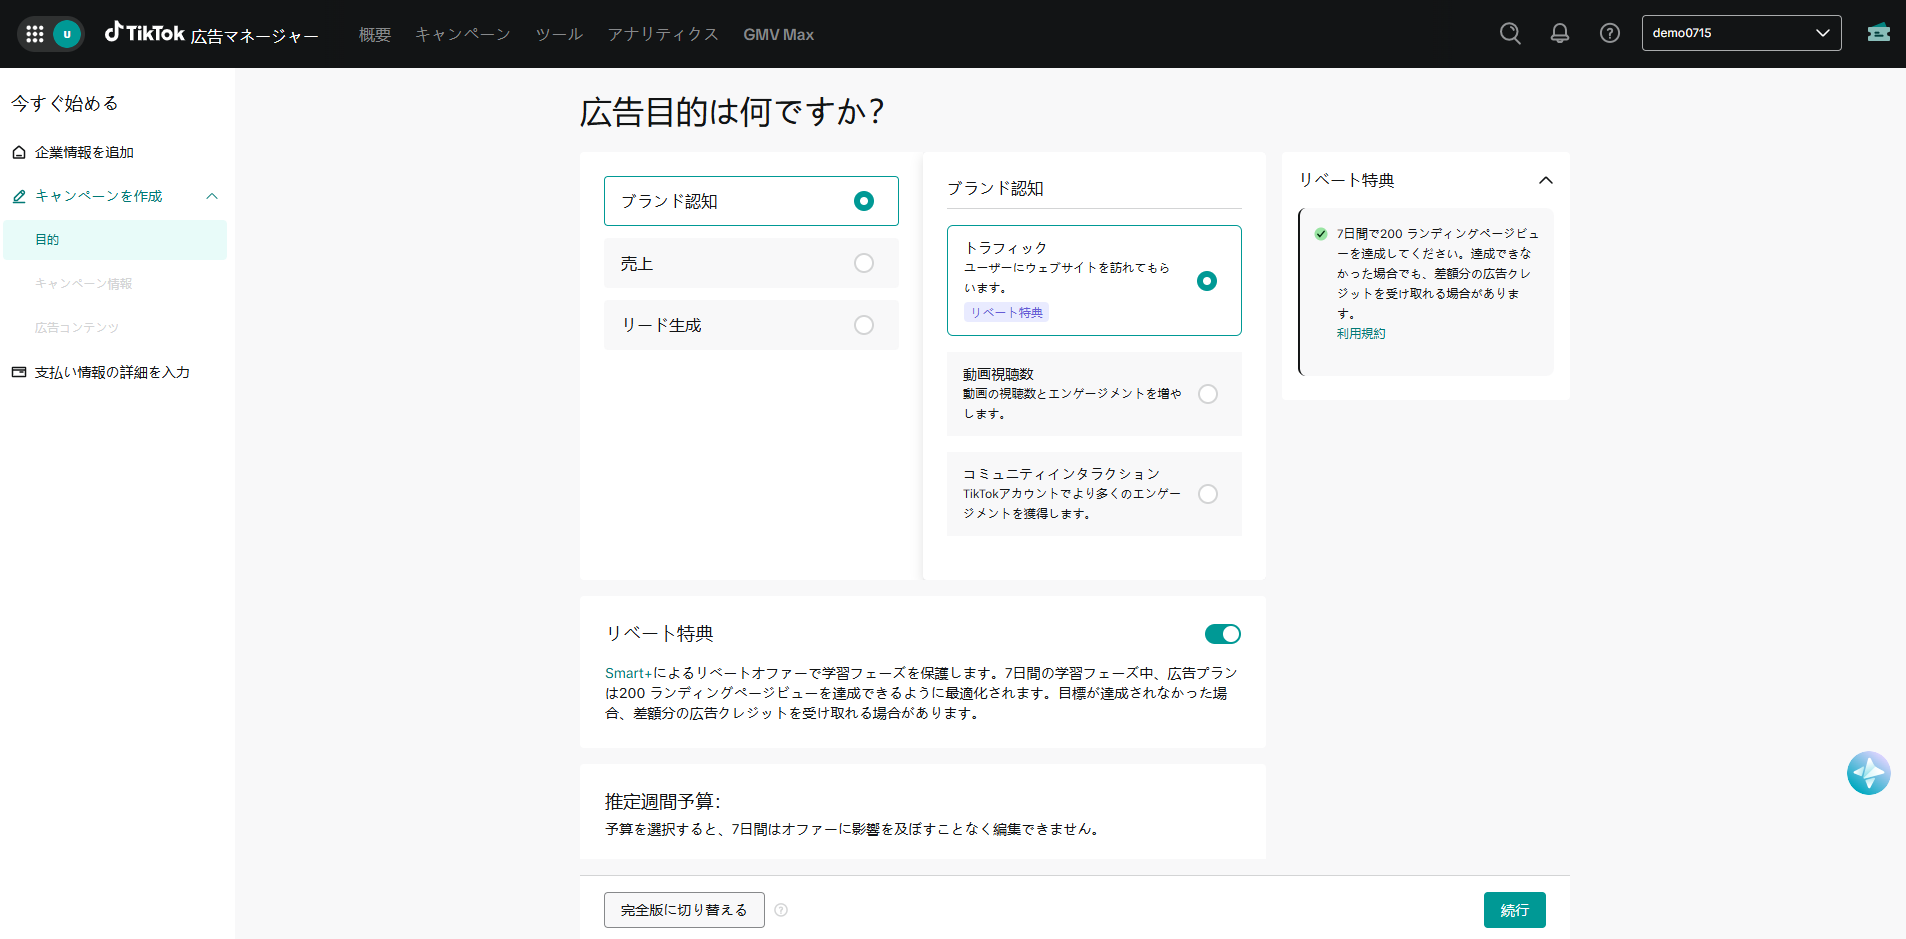
Task: Select 目的 step in sidebar
Action: pyautogui.click(x=115, y=240)
